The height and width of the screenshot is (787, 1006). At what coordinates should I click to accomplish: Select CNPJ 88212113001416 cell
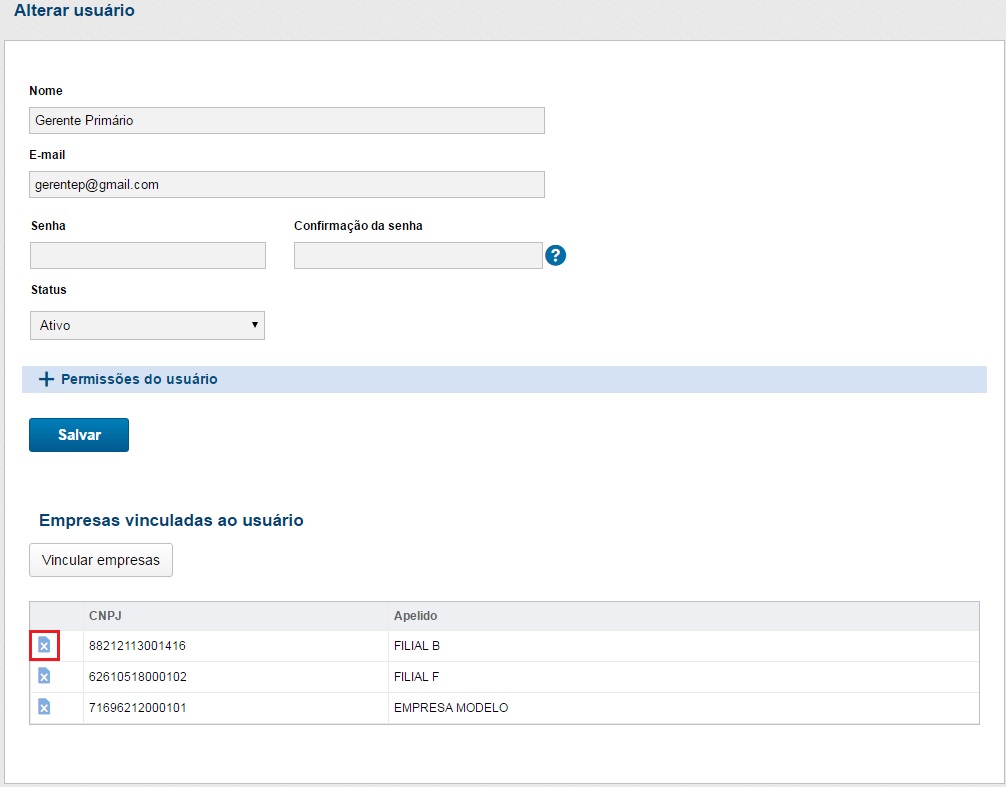[137, 646]
